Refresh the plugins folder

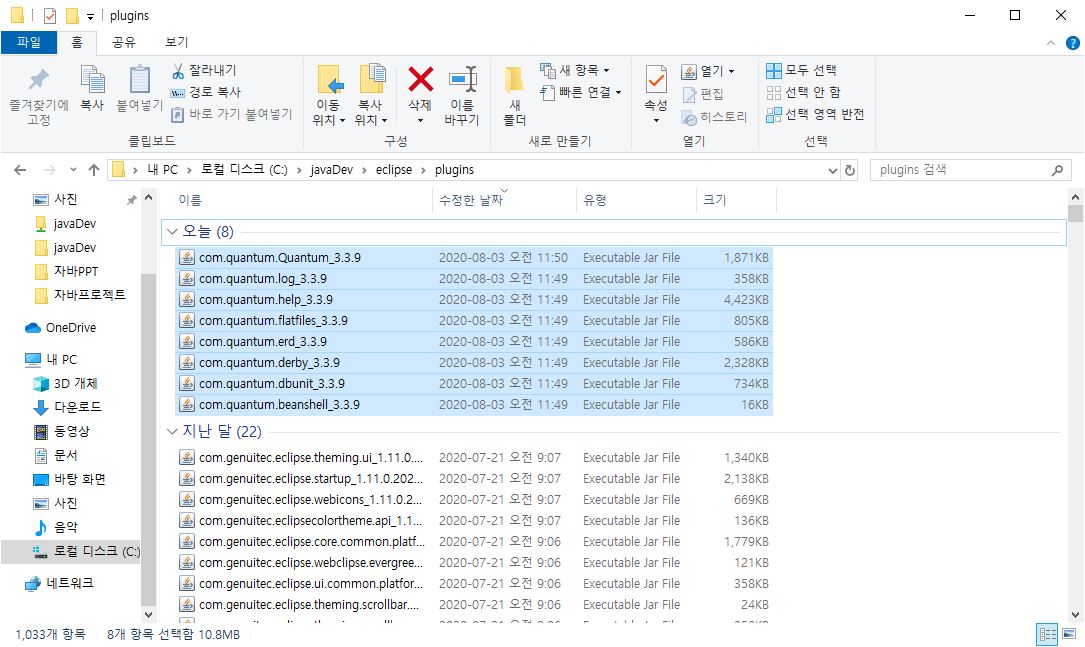coord(850,170)
